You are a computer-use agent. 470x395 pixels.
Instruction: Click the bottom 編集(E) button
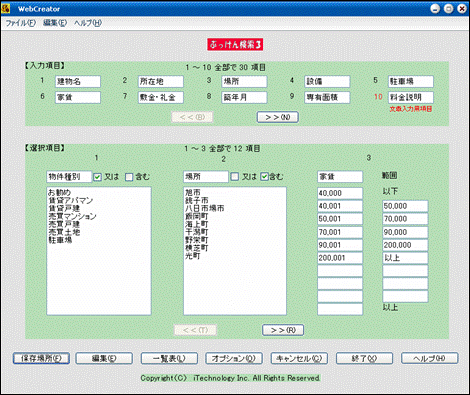click(104, 358)
